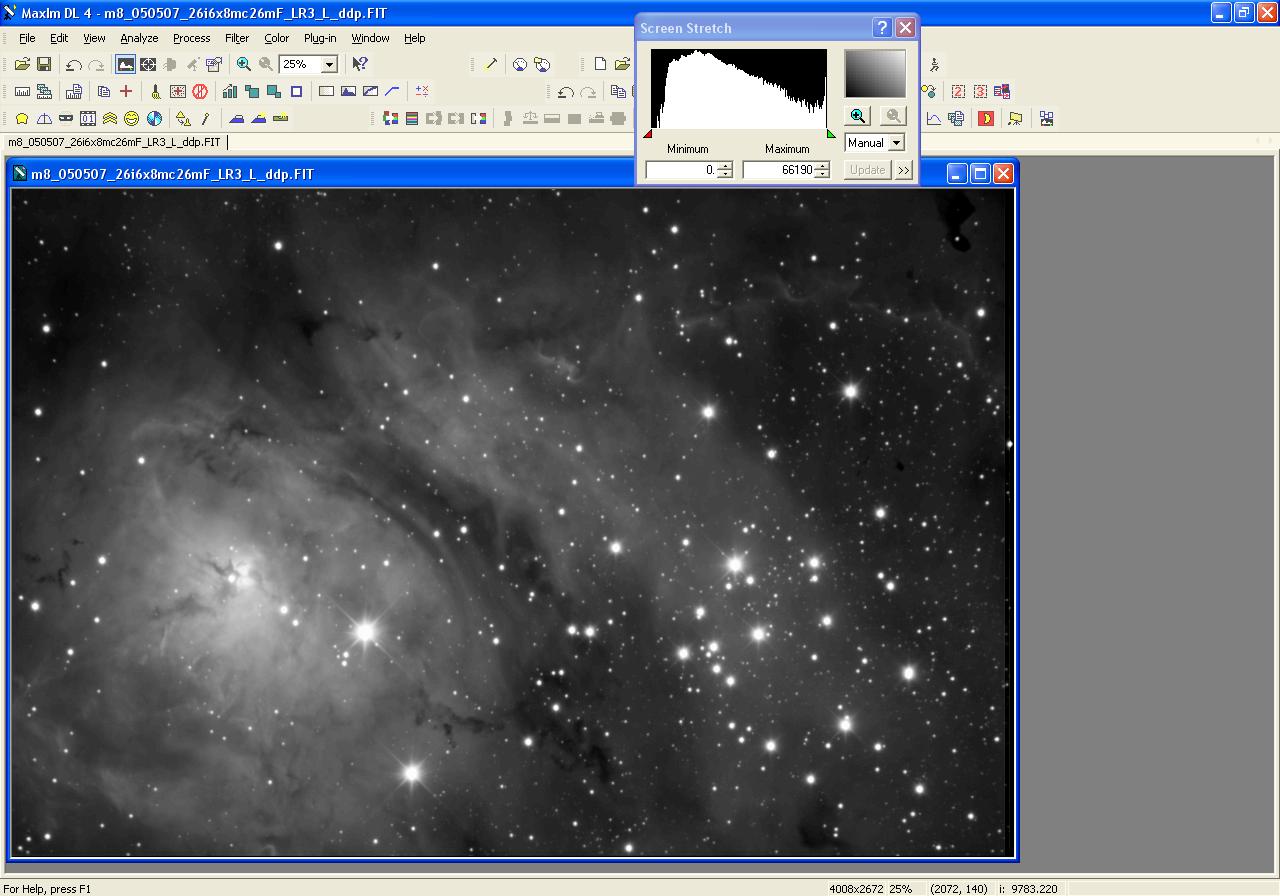This screenshot has height=896, width=1280.
Task: Click the Minimum value input field
Action: [681, 170]
